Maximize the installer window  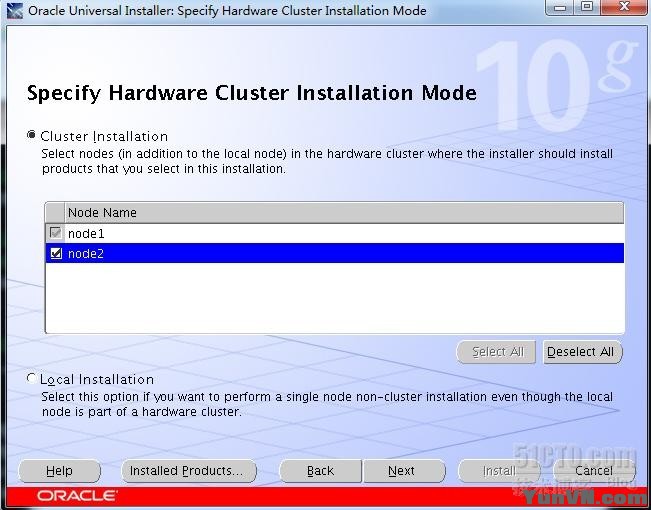(x=587, y=7)
